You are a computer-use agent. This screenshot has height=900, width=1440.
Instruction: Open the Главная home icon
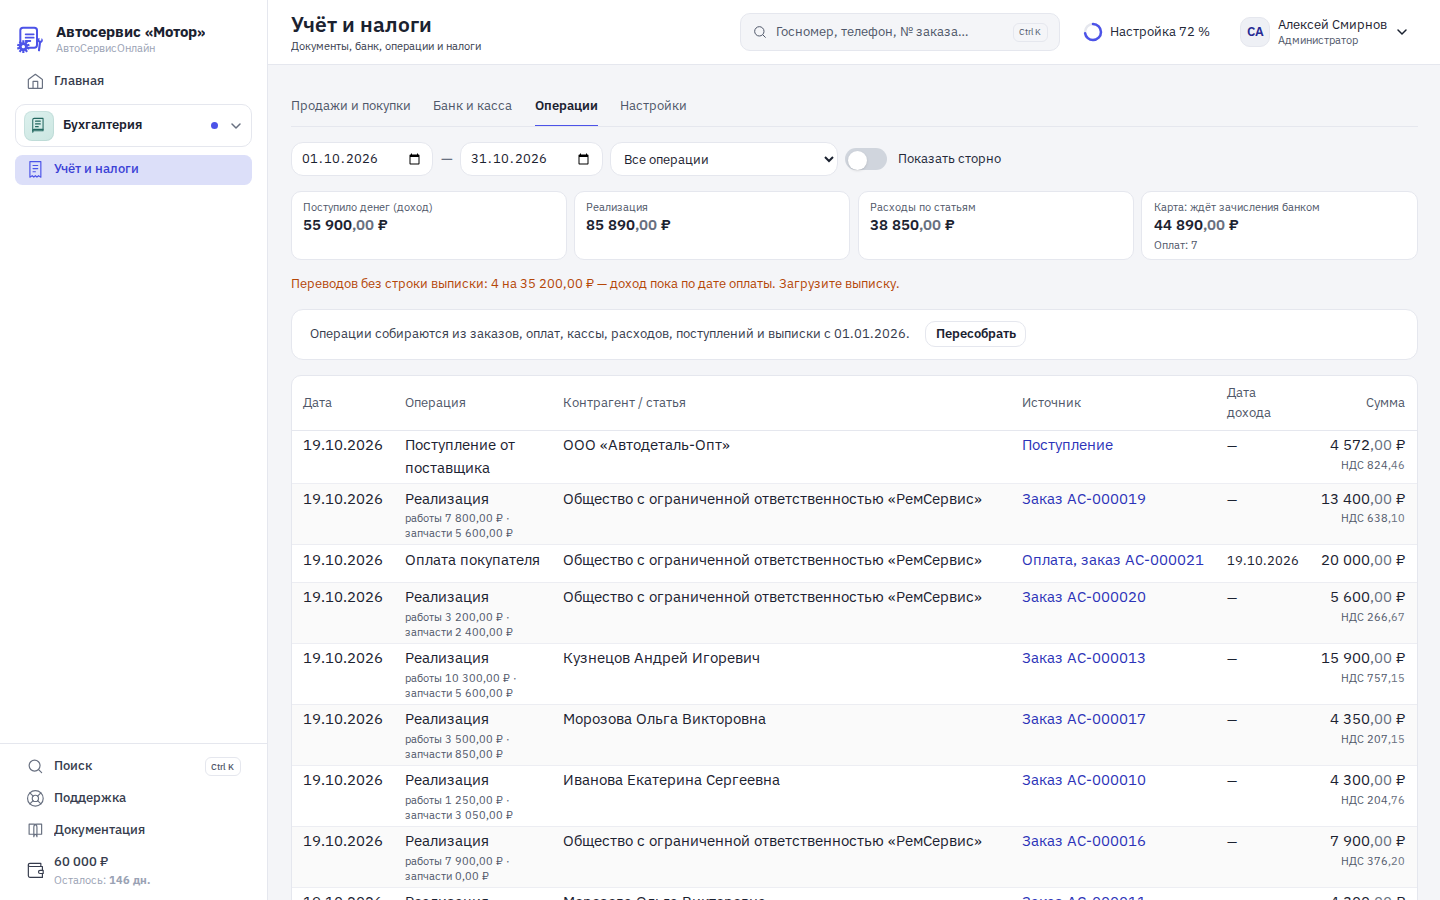coord(35,81)
